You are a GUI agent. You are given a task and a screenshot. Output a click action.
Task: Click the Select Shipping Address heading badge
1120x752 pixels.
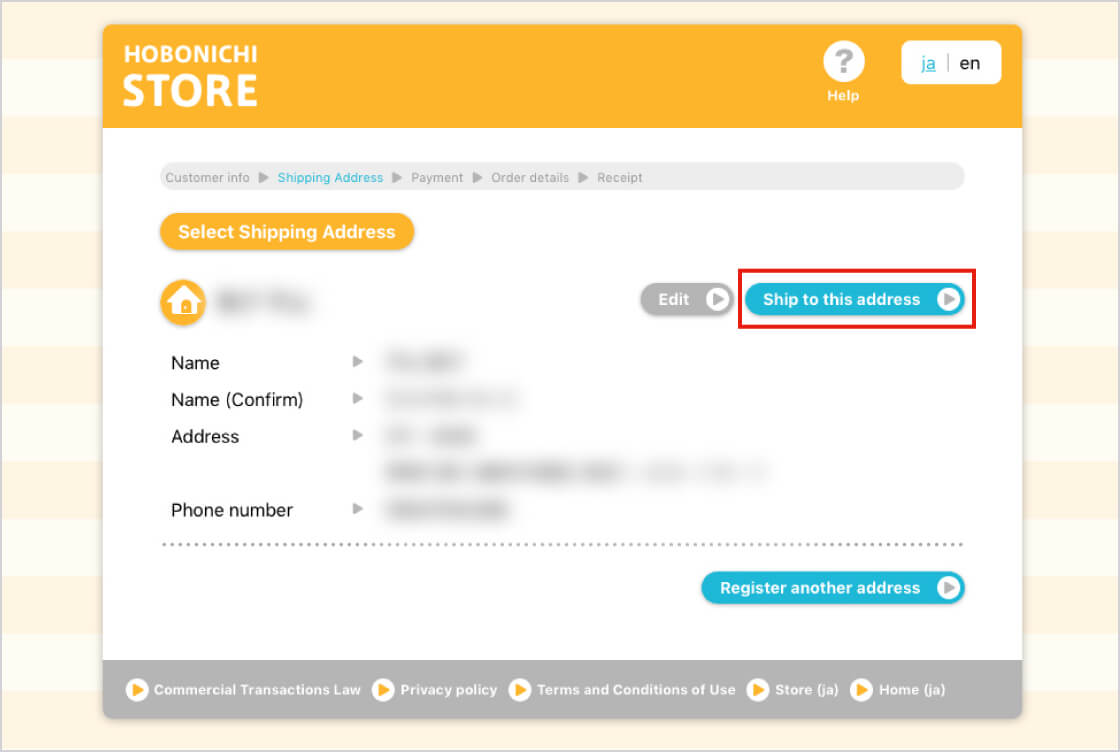pyautogui.click(x=287, y=232)
